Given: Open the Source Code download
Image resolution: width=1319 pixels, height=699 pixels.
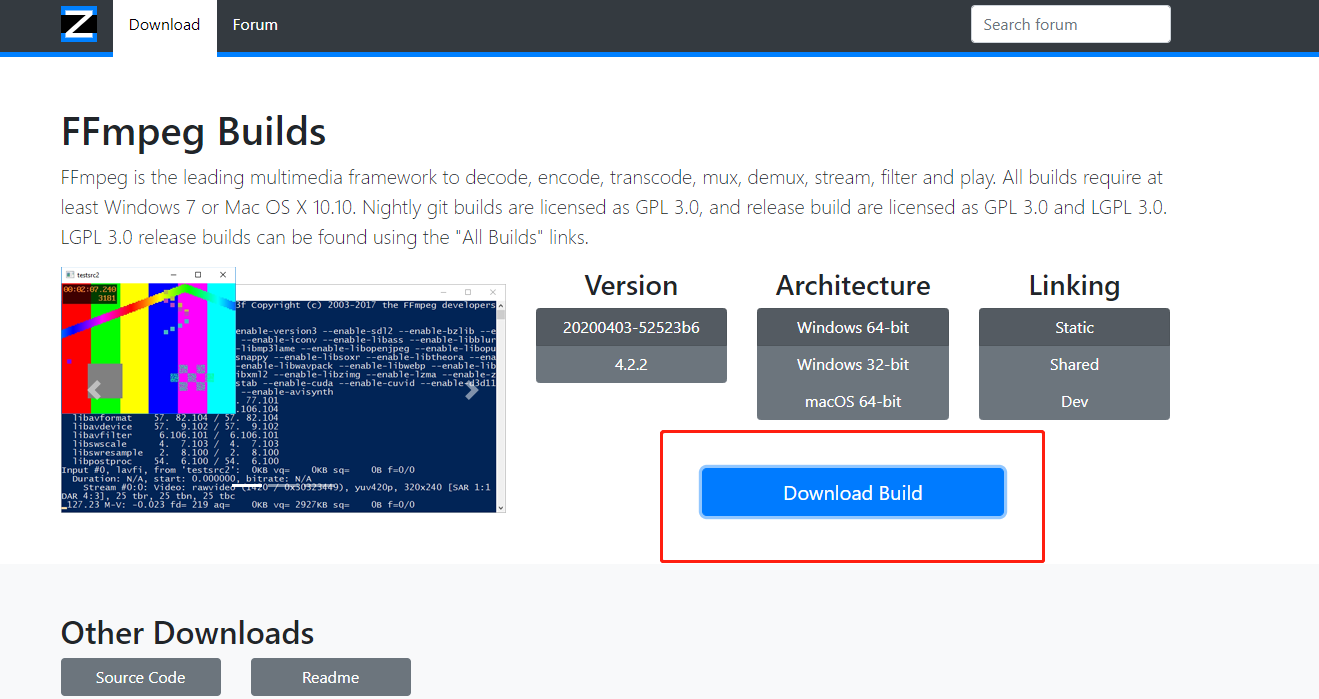Looking at the screenshot, I should click(x=140, y=677).
